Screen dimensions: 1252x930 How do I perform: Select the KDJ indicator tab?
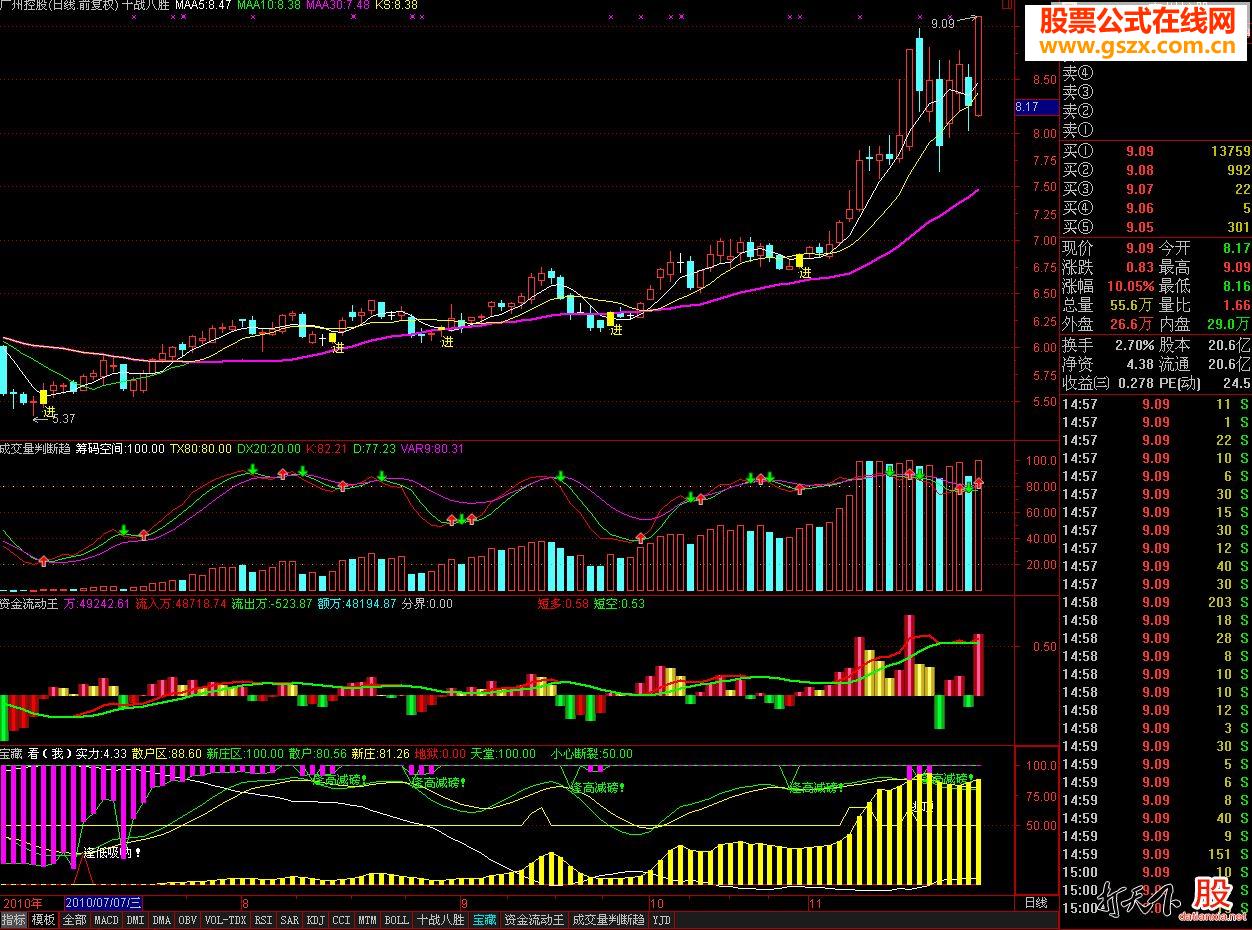click(x=315, y=920)
